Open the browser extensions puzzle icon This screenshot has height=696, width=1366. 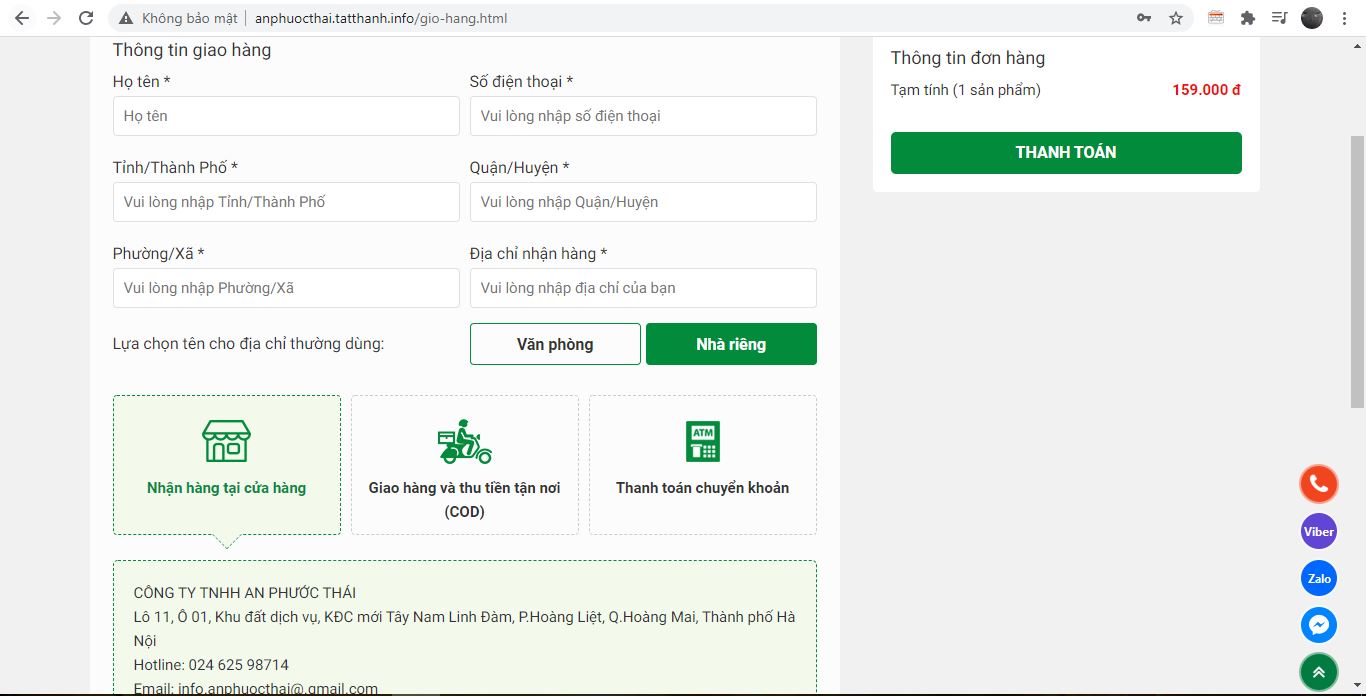(1247, 18)
